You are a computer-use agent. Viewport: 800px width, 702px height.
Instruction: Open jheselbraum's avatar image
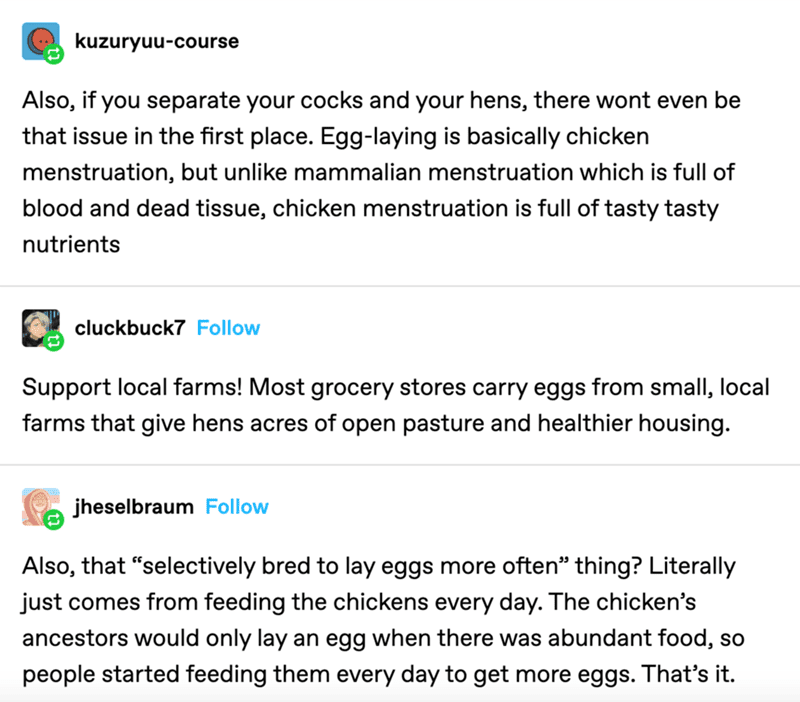[x=41, y=507]
